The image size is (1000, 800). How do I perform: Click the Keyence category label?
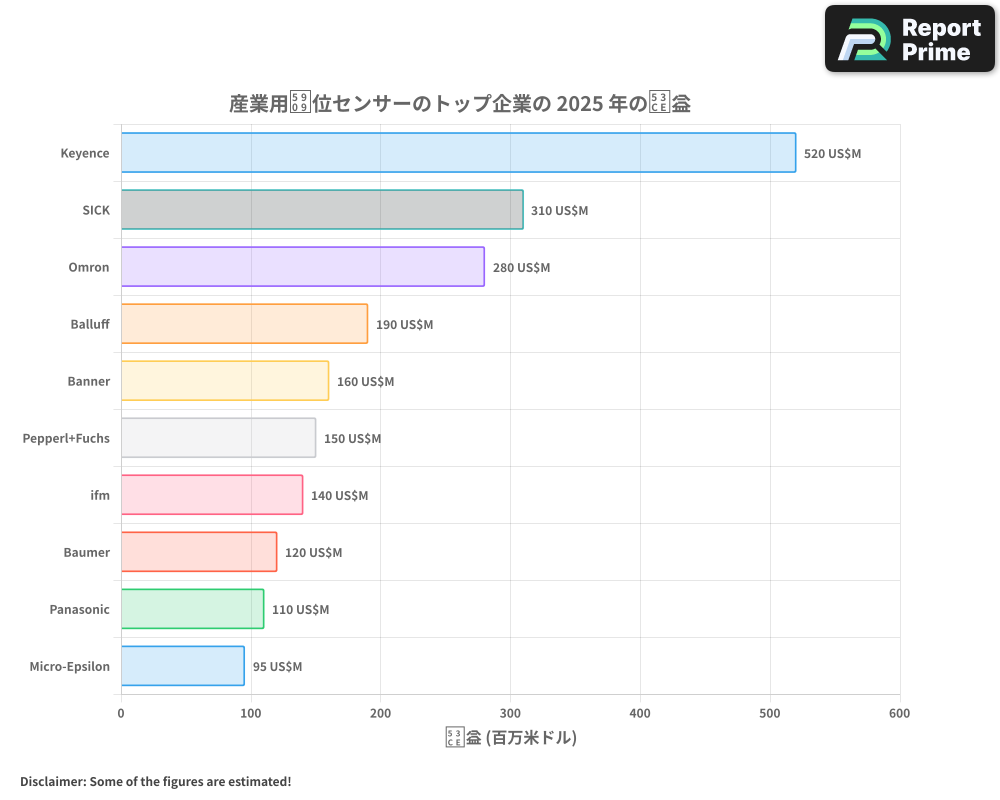(x=85, y=153)
